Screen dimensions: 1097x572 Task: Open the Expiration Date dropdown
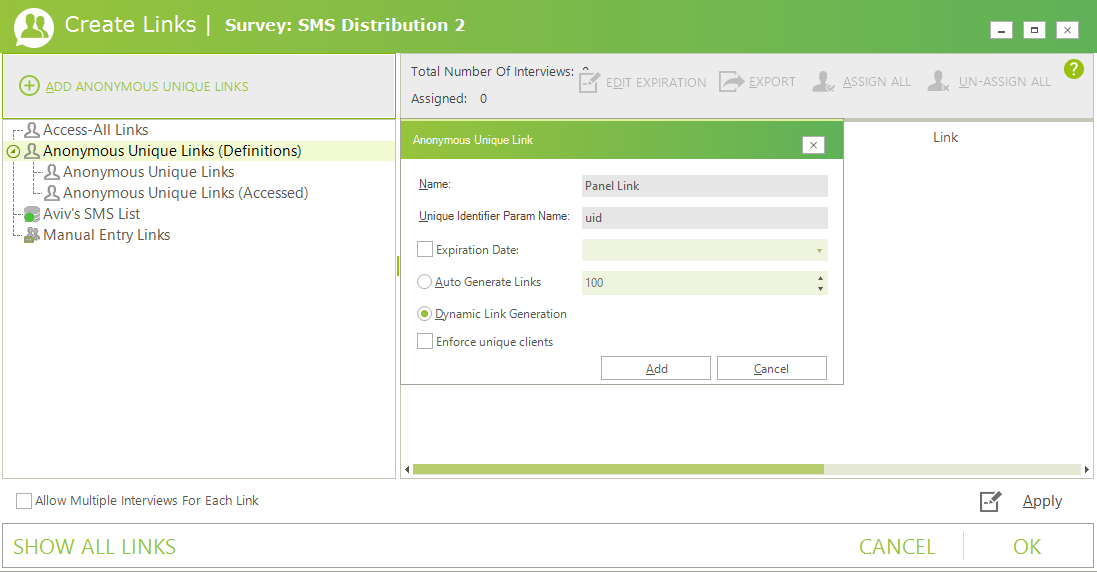tap(820, 251)
